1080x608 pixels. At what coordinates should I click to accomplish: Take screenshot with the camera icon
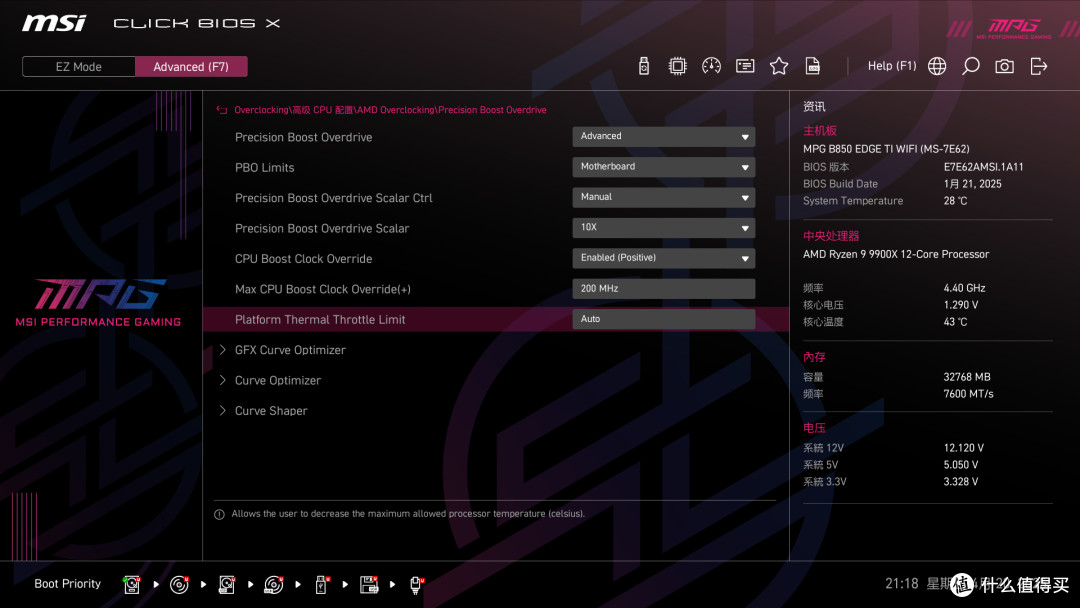(x=1004, y=66)
